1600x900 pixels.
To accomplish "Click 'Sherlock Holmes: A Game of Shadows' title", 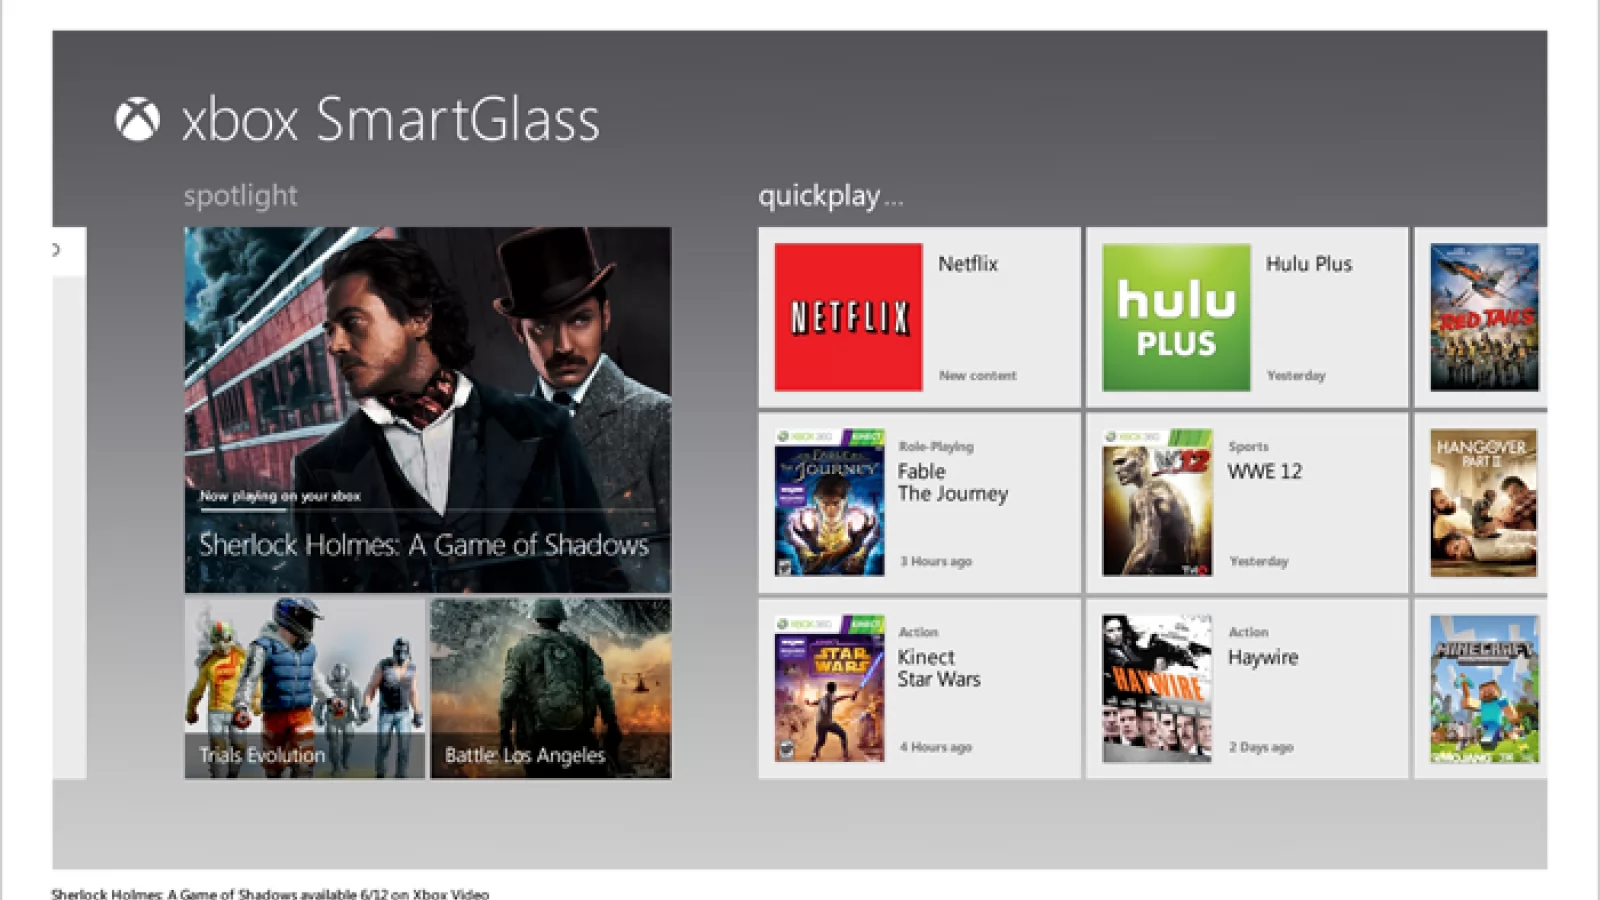I will [x=424, y=545].
